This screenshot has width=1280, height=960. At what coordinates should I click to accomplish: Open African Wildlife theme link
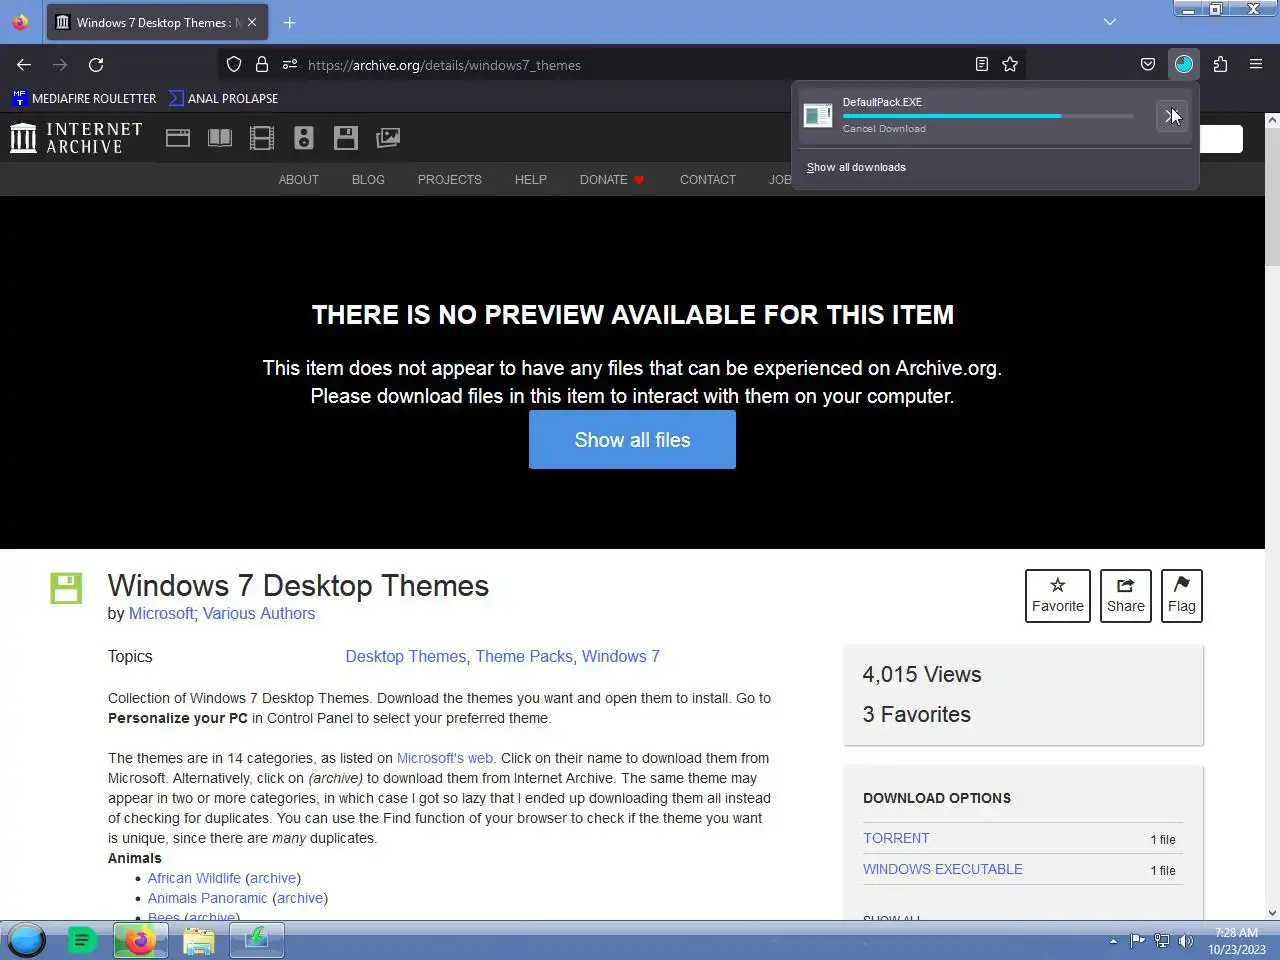coord(194,878)
